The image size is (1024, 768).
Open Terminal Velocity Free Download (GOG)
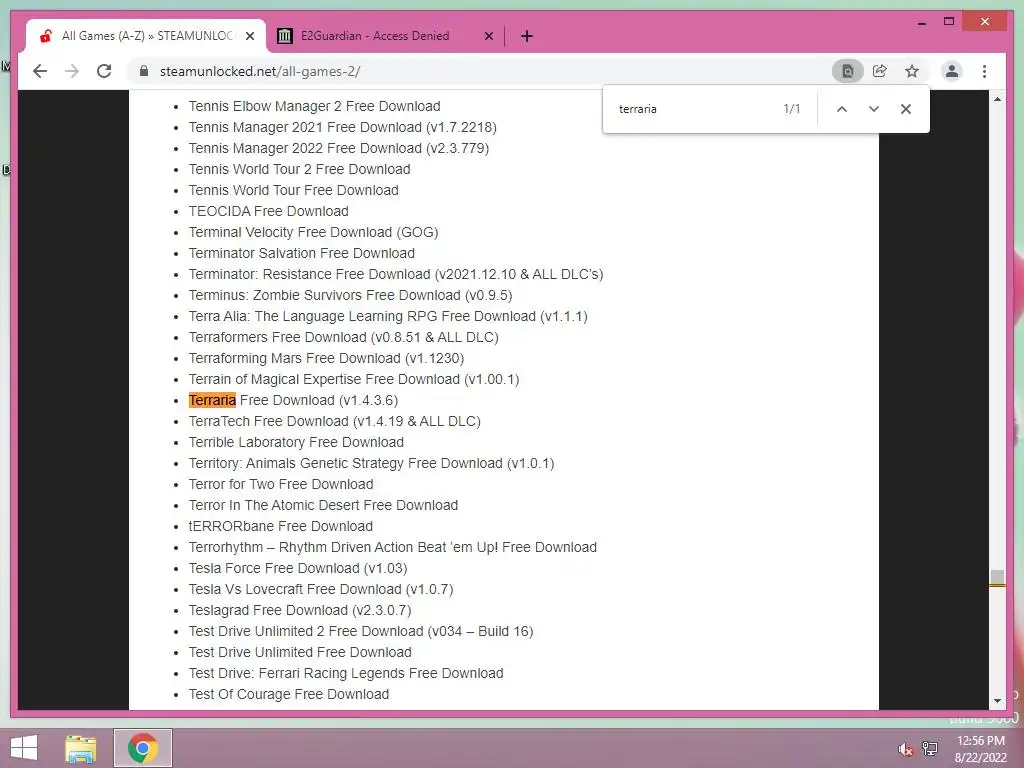coord(313,232)
